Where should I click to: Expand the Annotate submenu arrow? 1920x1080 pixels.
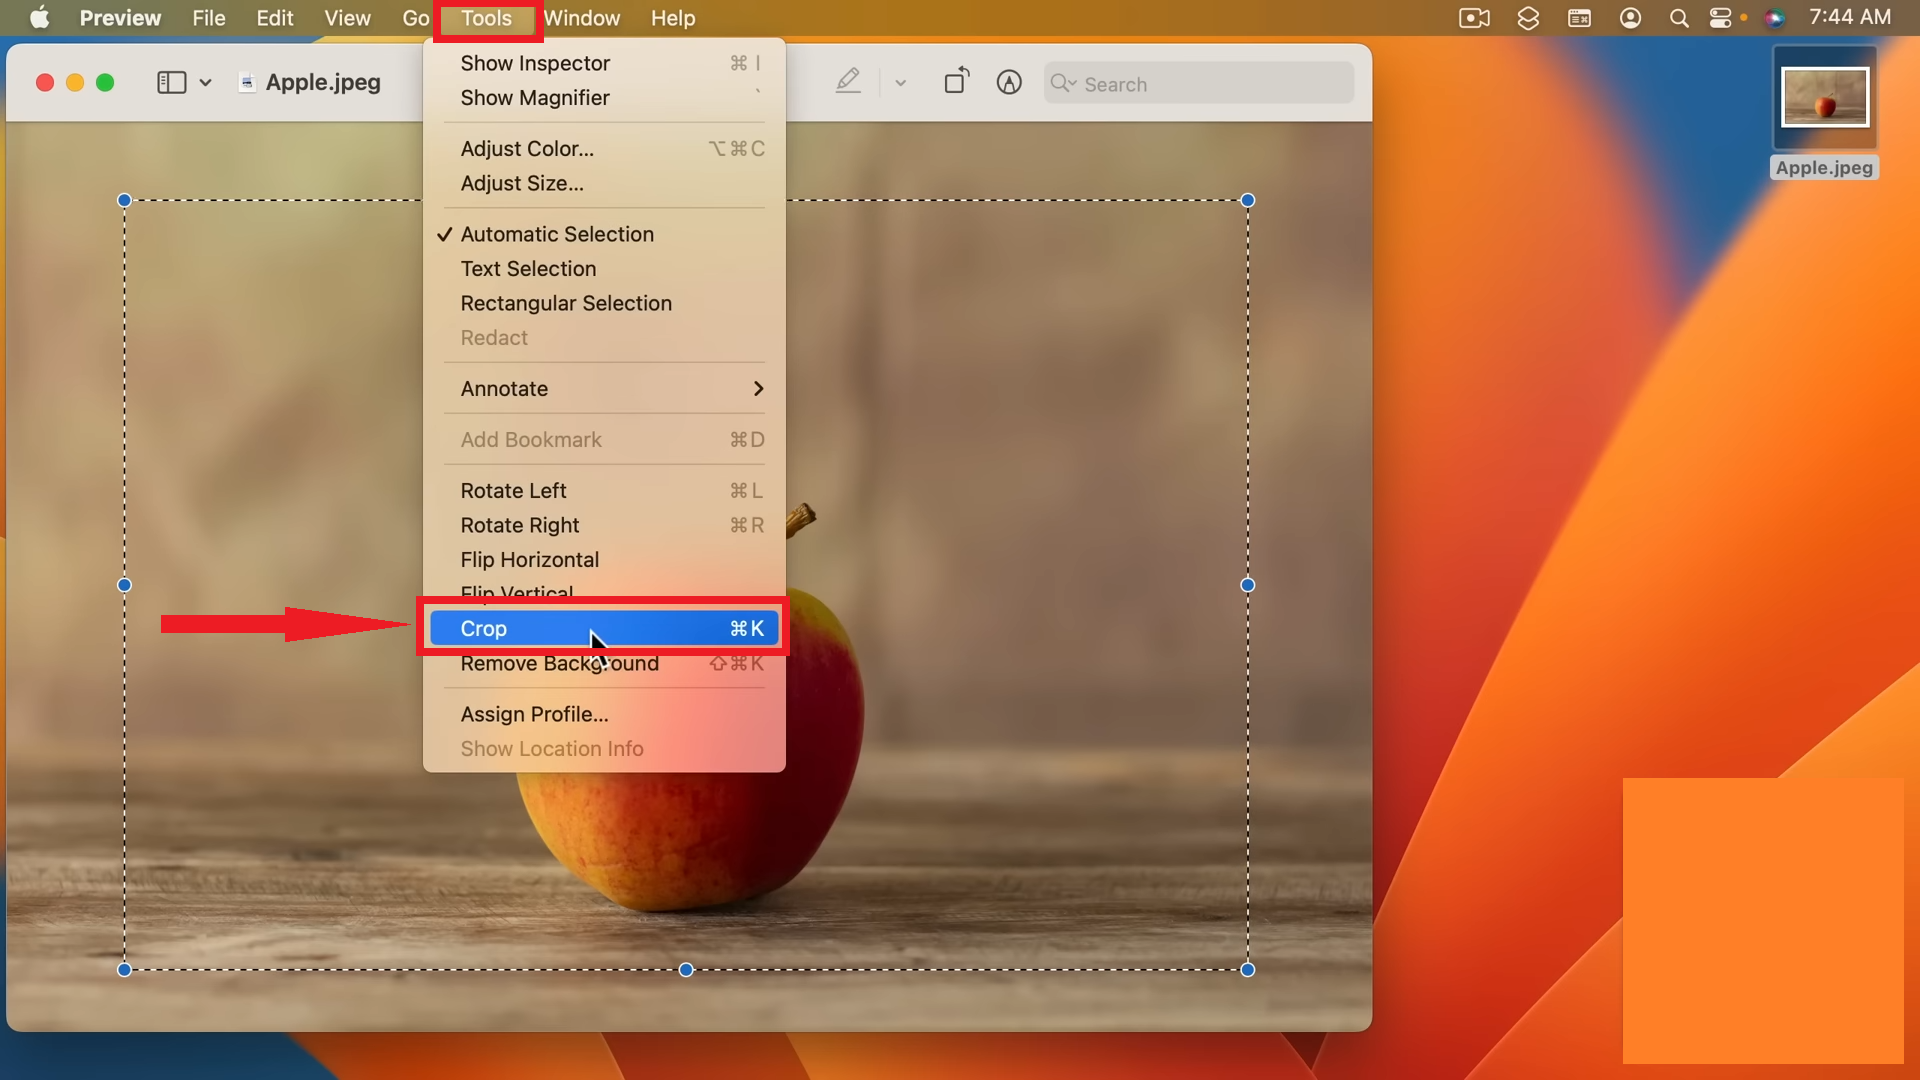(758, 389)
